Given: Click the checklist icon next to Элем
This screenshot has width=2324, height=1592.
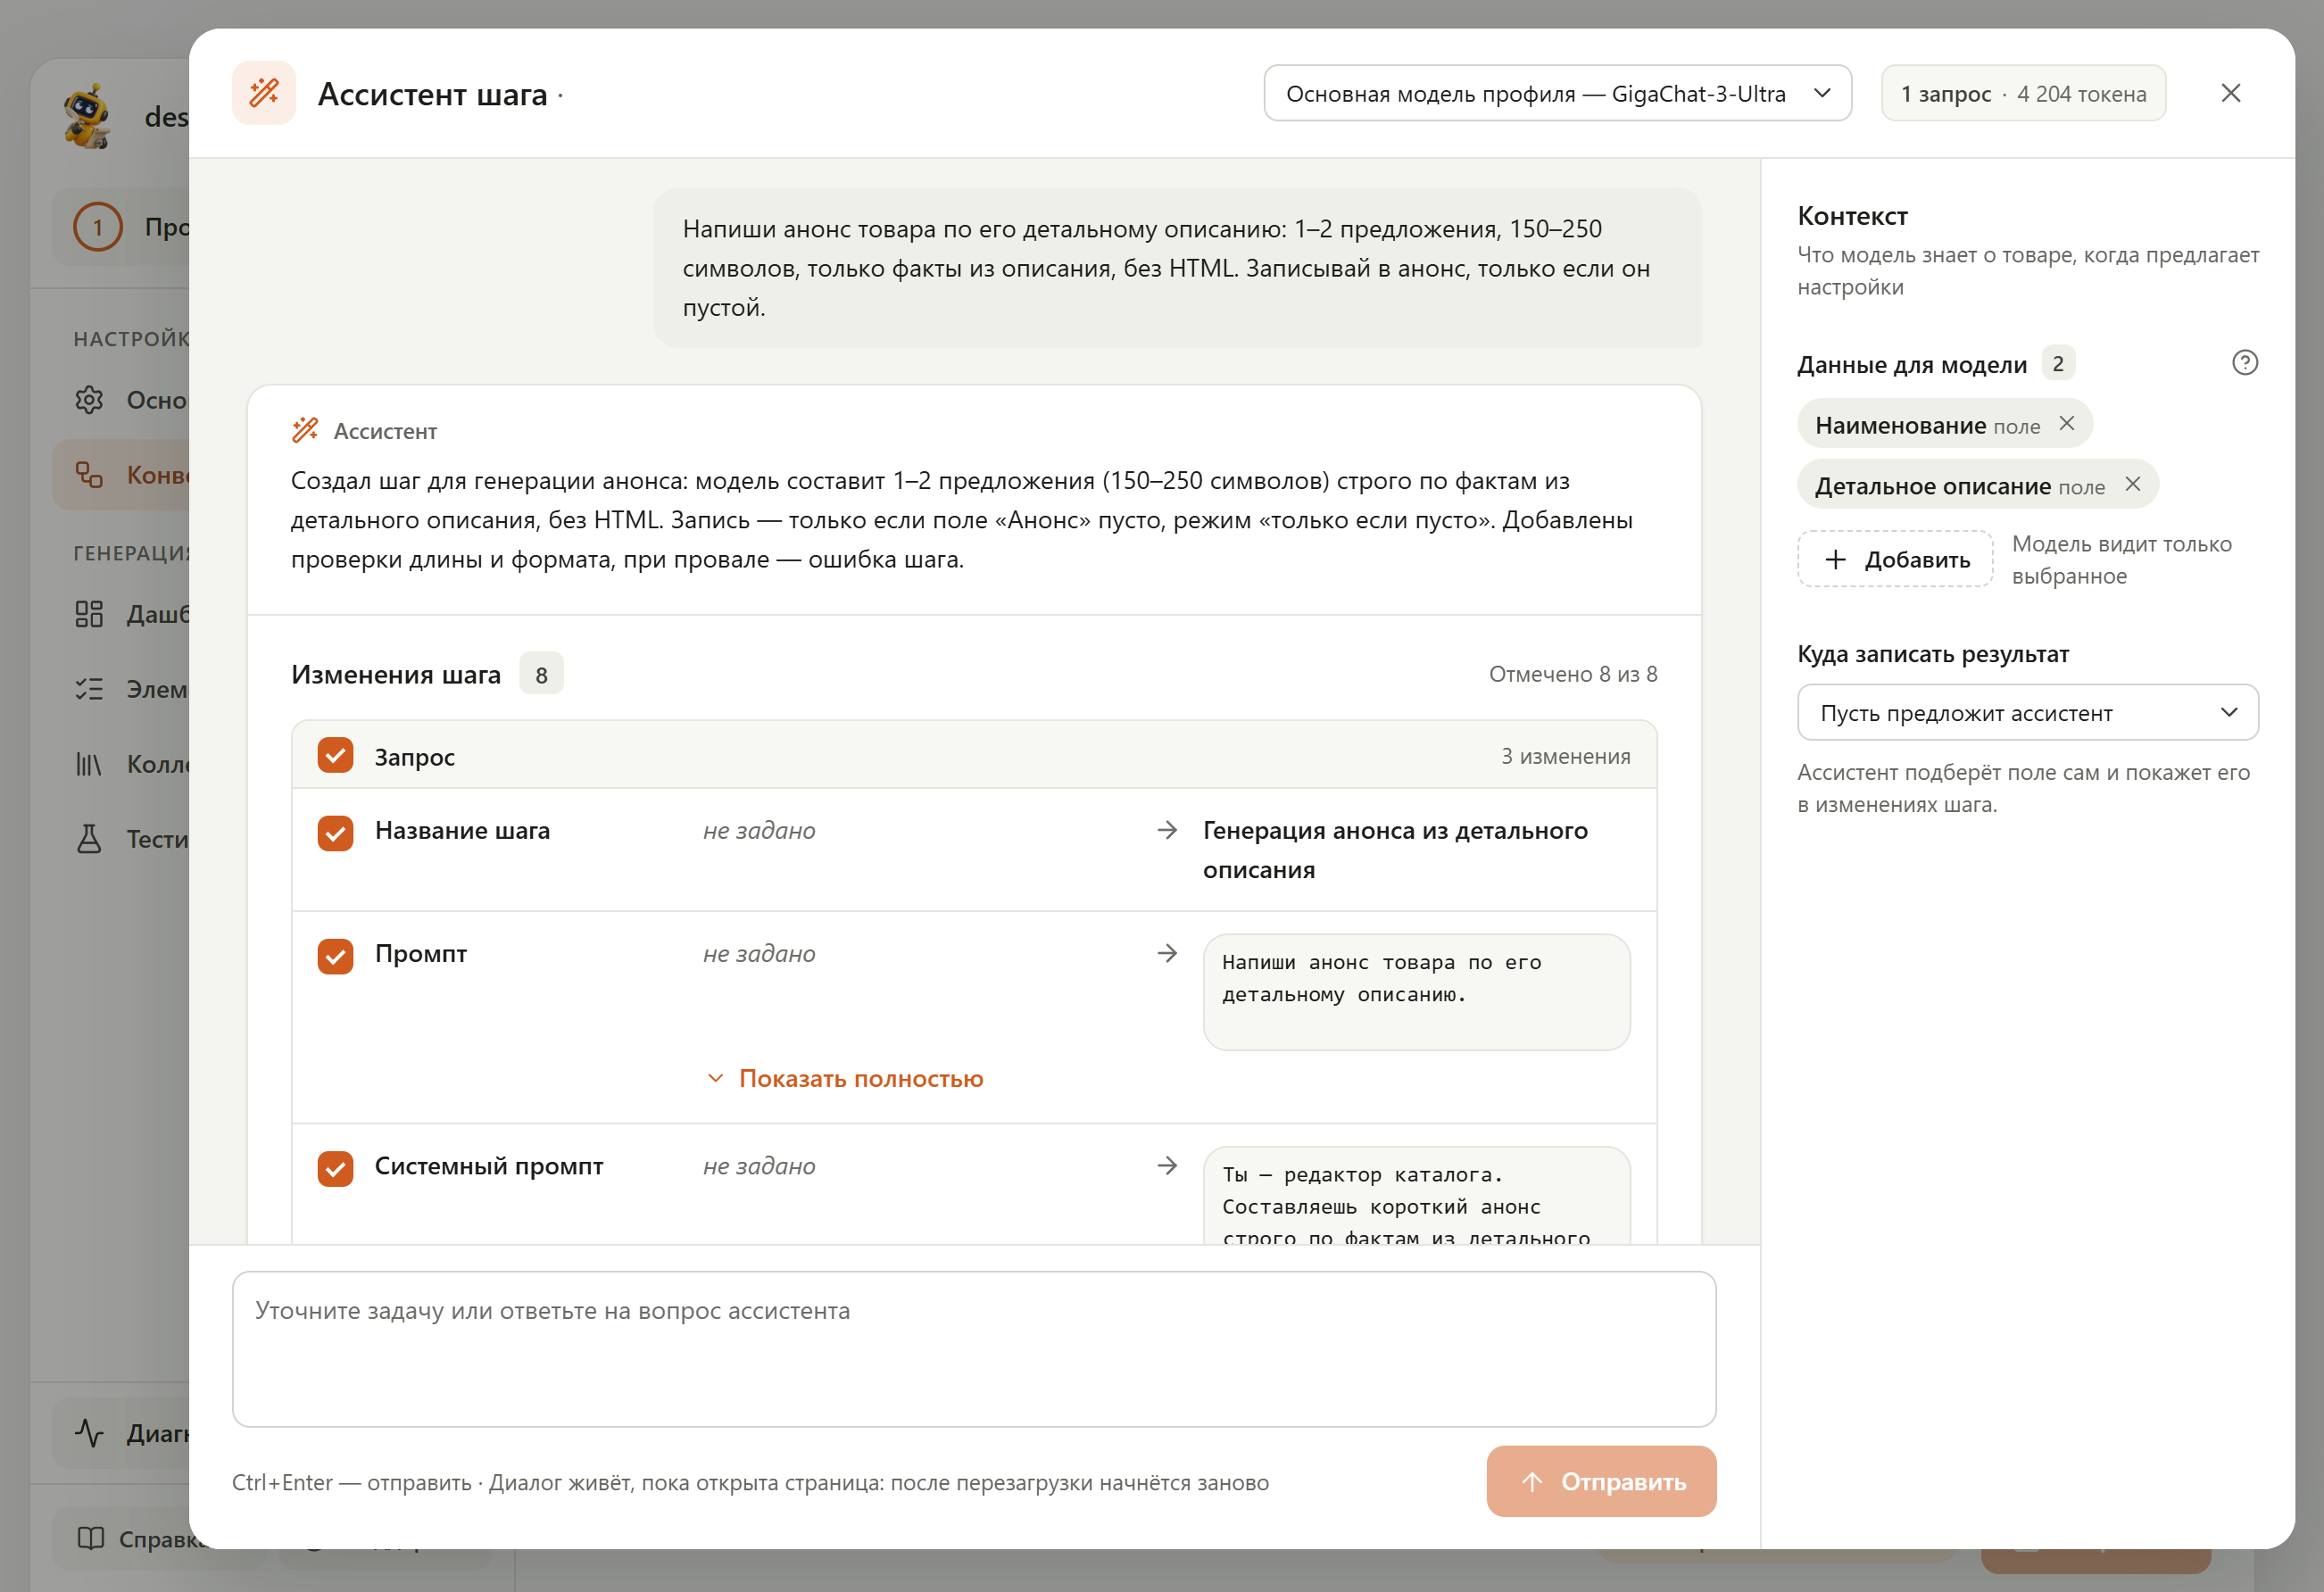Looking at the screenshot, I should coord(89,689).
